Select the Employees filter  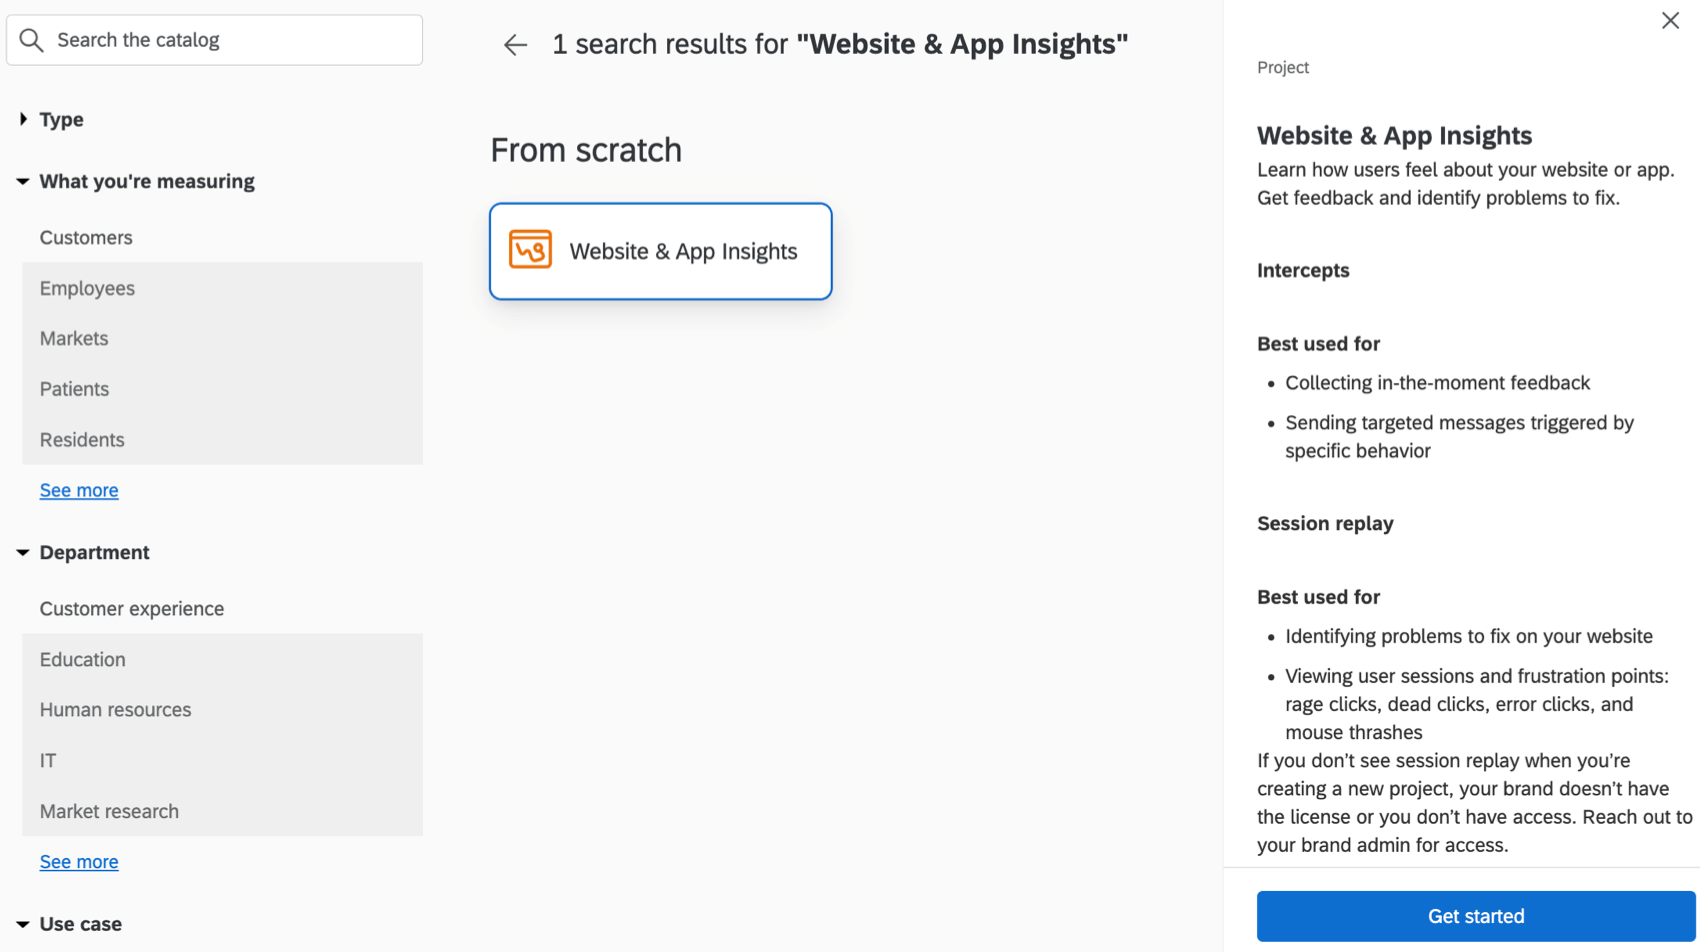pyautogui.click(x=87, y=288)
